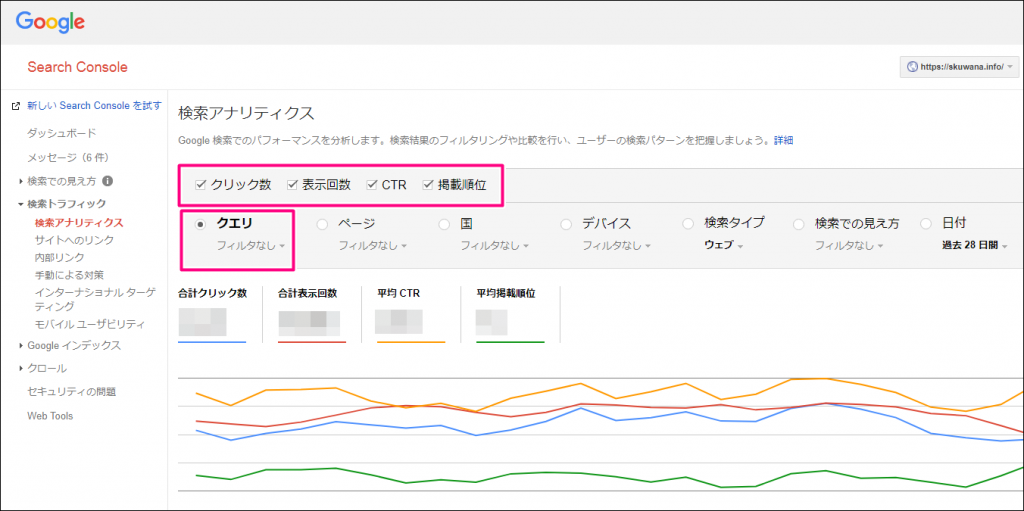Click the Google logo

point(50,22)
